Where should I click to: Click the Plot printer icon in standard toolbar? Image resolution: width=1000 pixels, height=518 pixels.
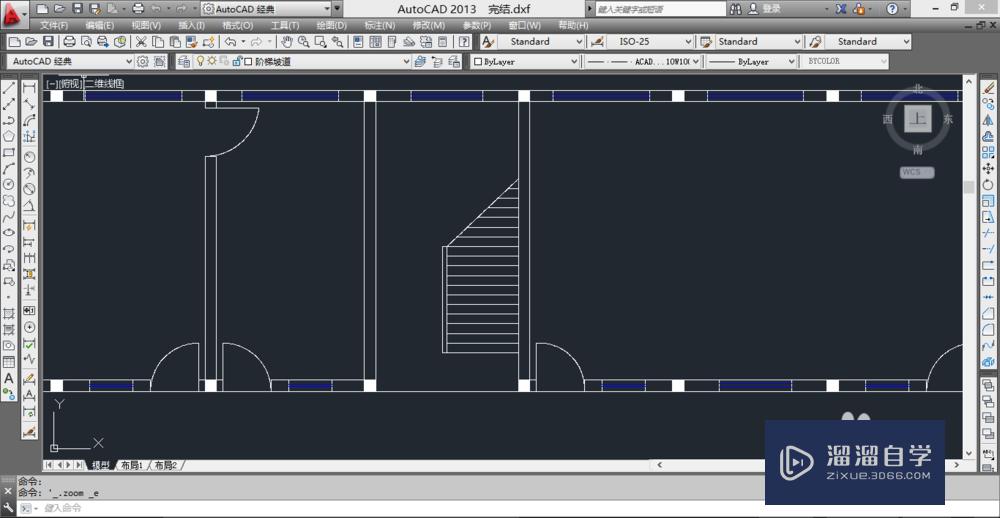coord(70,41)
